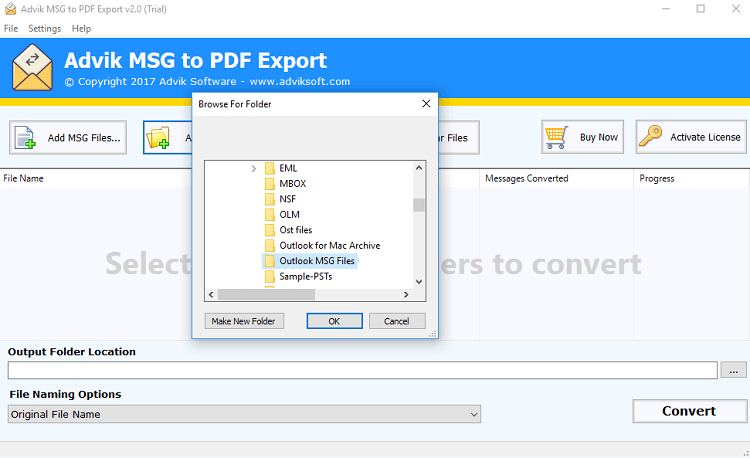Select the 'Ost files' folder name
The width and height of the screenshot is (750, 458).
[x=296, y=230]
